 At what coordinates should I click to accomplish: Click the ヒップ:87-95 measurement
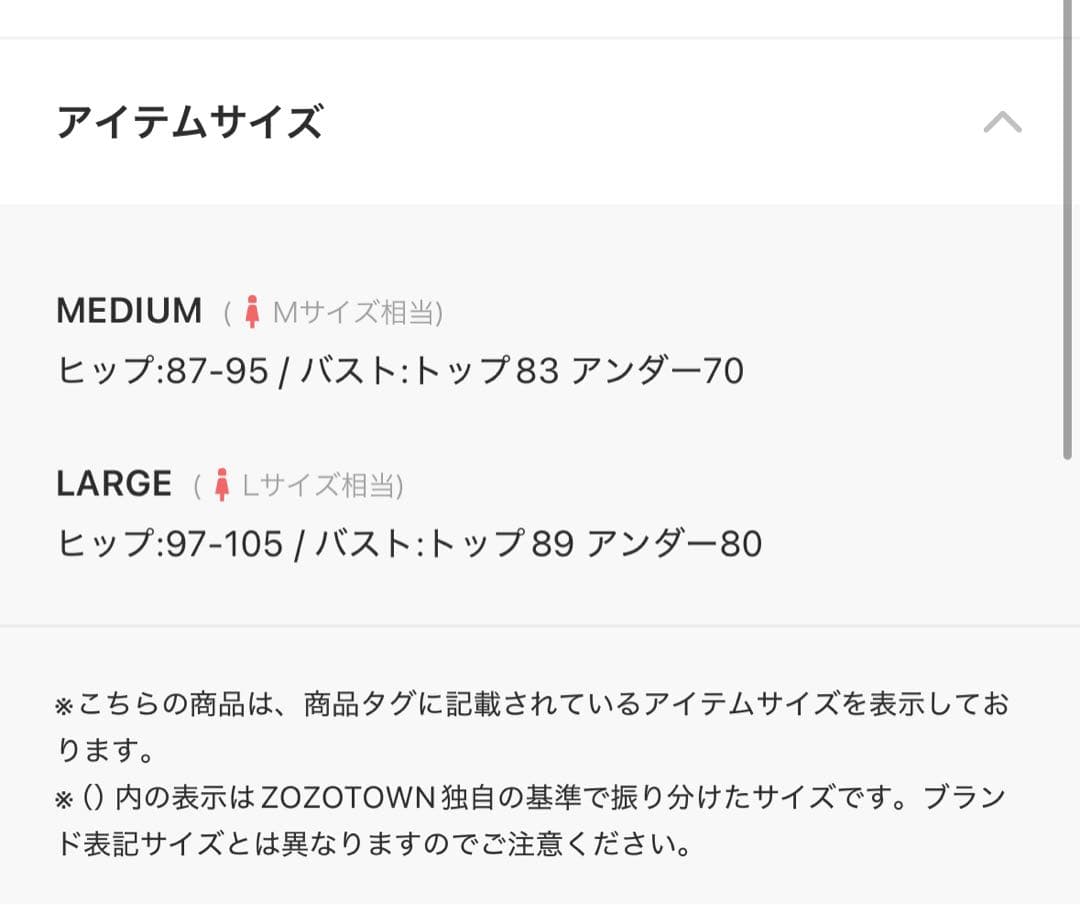[162, 372]
